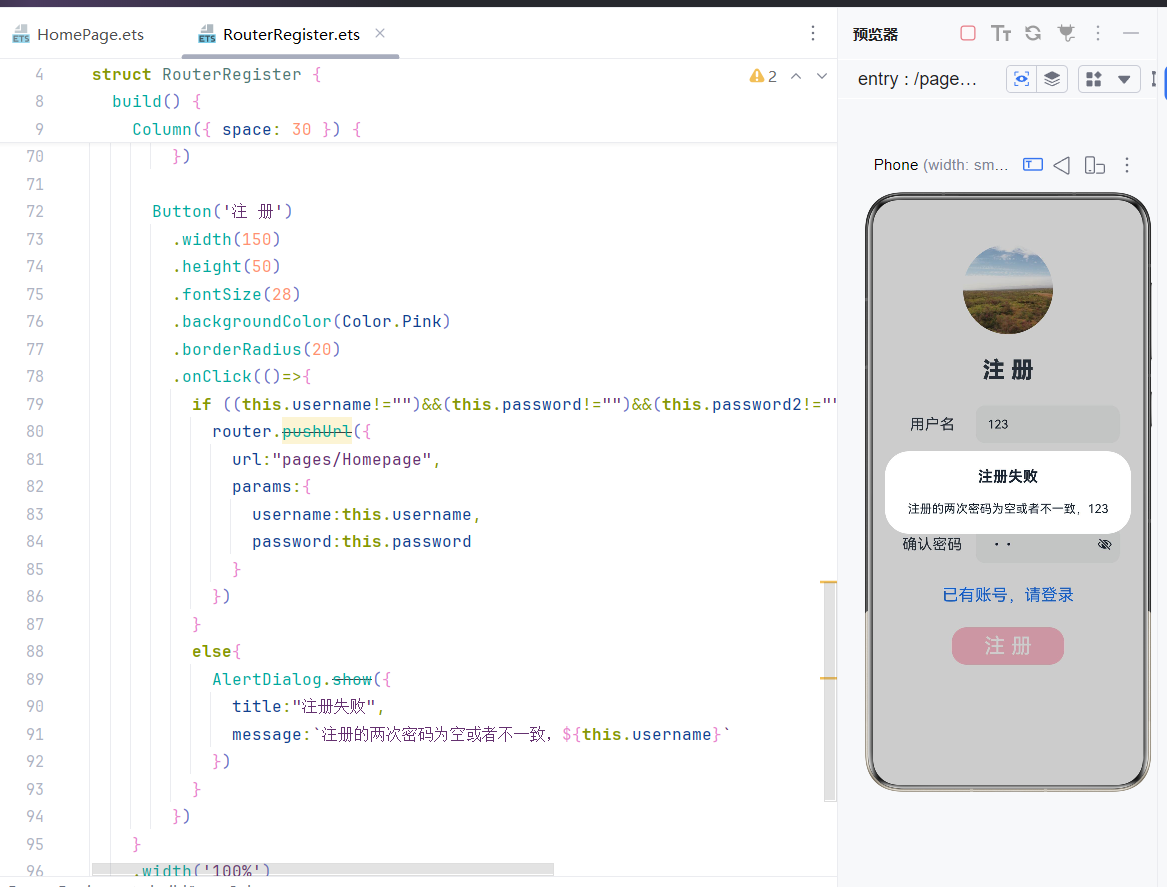Open the editor tabs options menu

[x=813, y=33]
